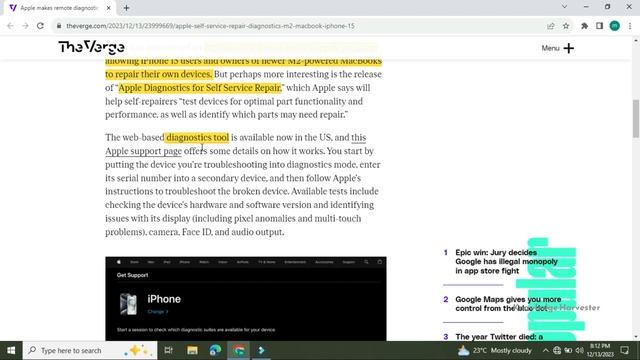Open The Verge Menu button
This screenshot has width=640, height=360.
click(558, 48)
